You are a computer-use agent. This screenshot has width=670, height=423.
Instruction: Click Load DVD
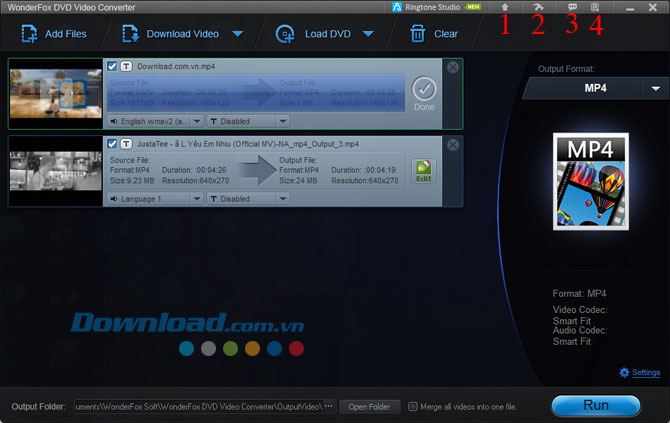(x=314, y=34)
